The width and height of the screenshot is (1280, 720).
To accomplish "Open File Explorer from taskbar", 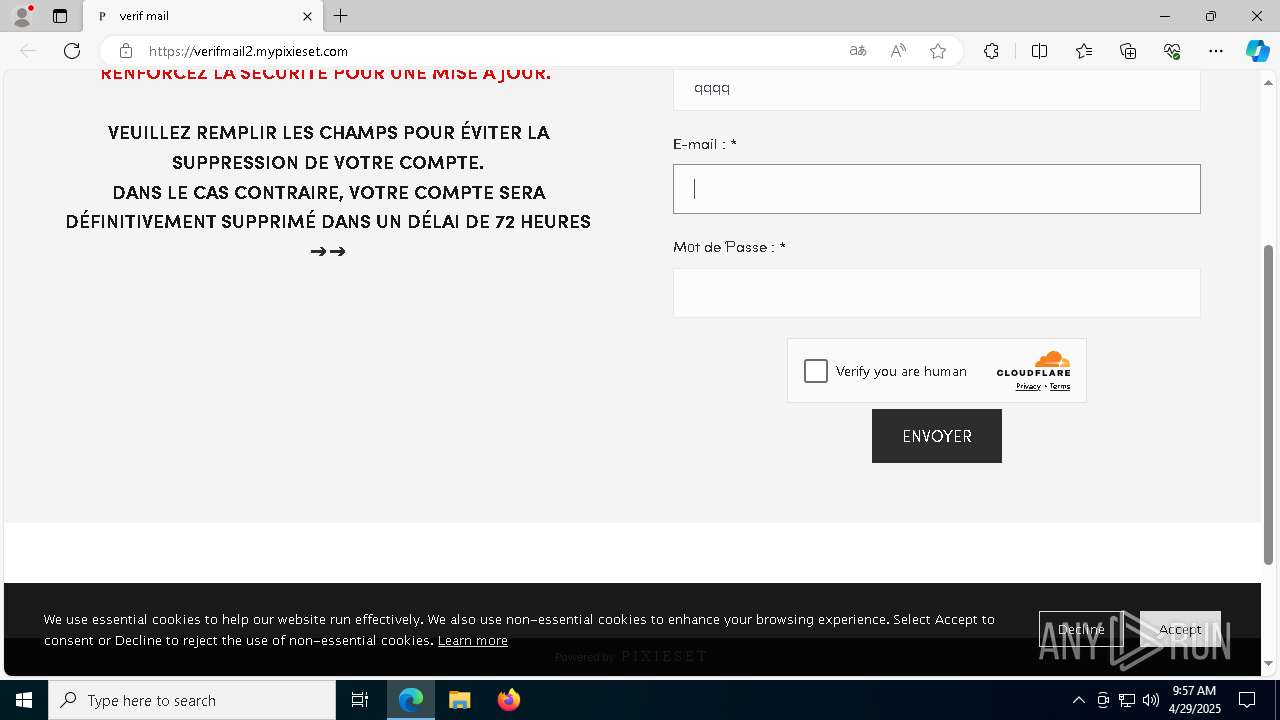I will pyautogui.click(x=459, y=700).
